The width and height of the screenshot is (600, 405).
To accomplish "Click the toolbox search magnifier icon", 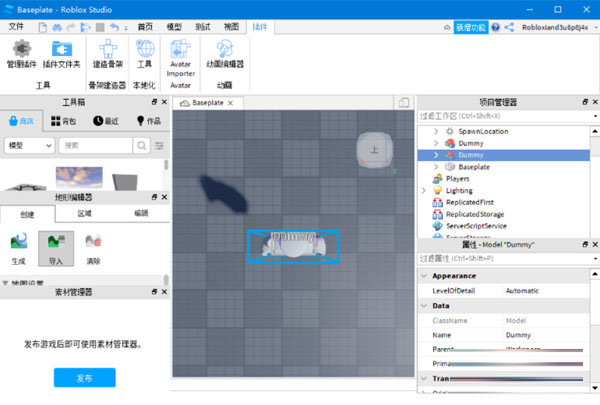I will [142, 145].
